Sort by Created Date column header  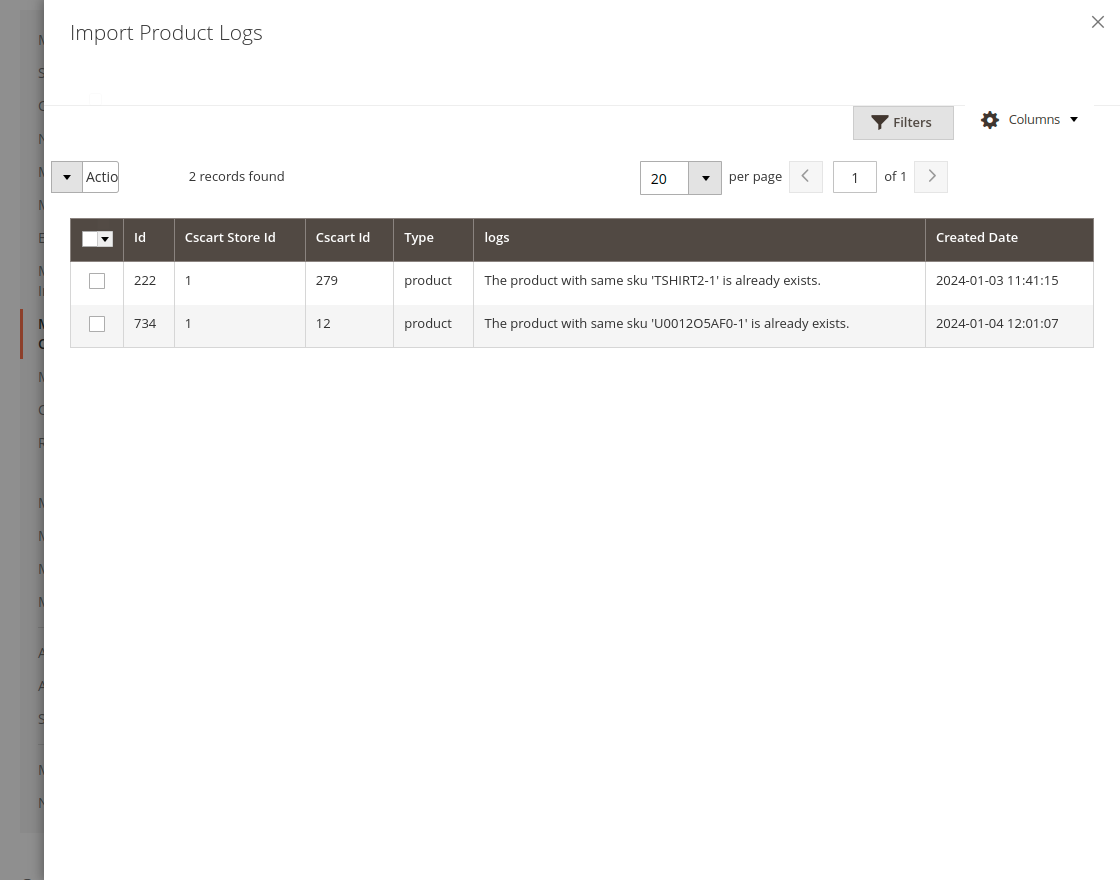point(1009,239)
